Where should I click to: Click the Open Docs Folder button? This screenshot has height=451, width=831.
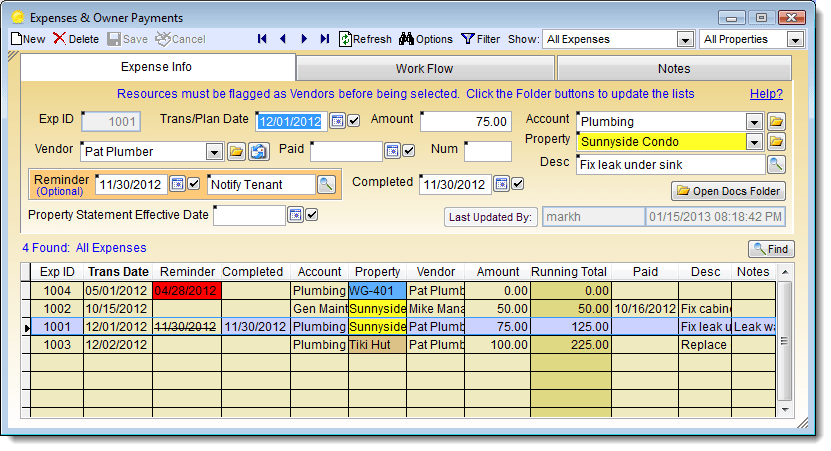tap(728, 191)
